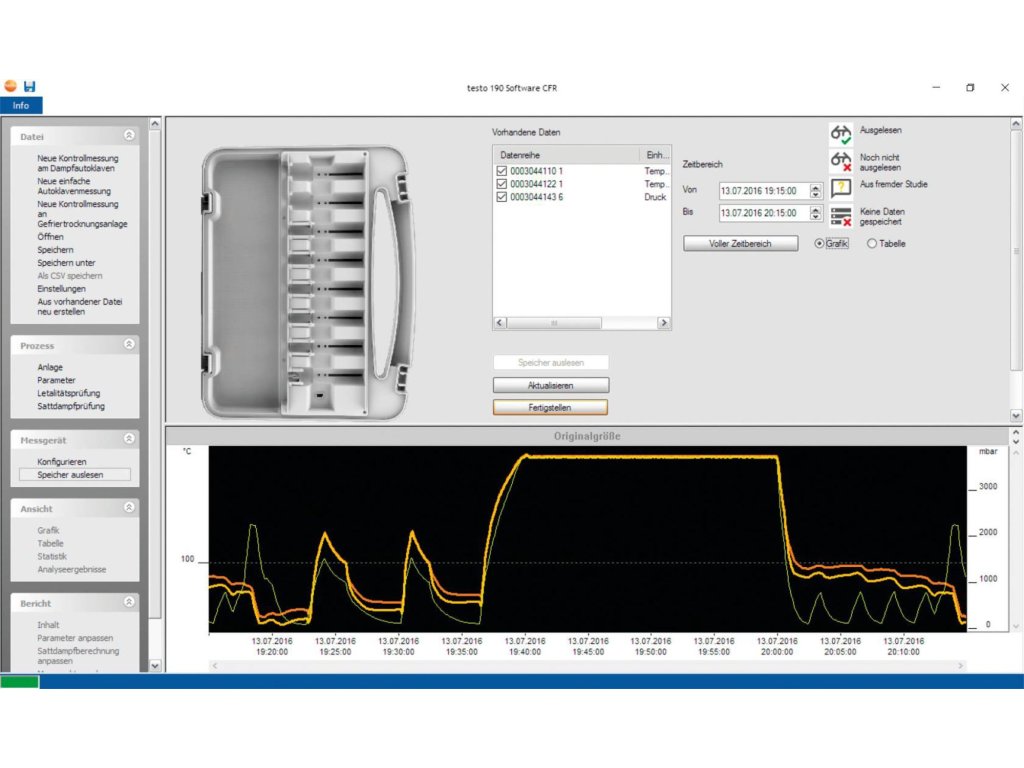Uncheck data series 0003044143 6
The image size is (1024, 768).
point(502,197)
